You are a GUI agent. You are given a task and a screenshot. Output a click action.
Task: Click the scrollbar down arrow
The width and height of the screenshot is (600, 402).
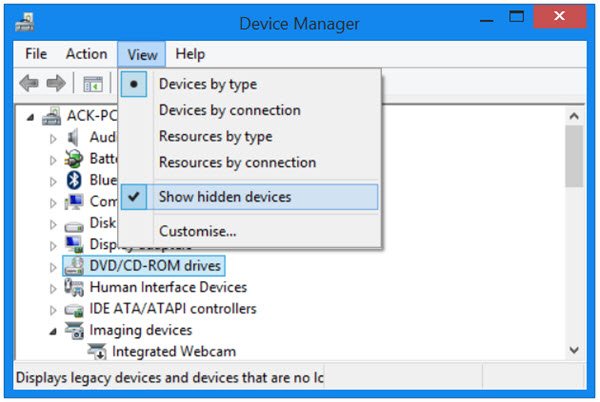click(x=573, y=350)
